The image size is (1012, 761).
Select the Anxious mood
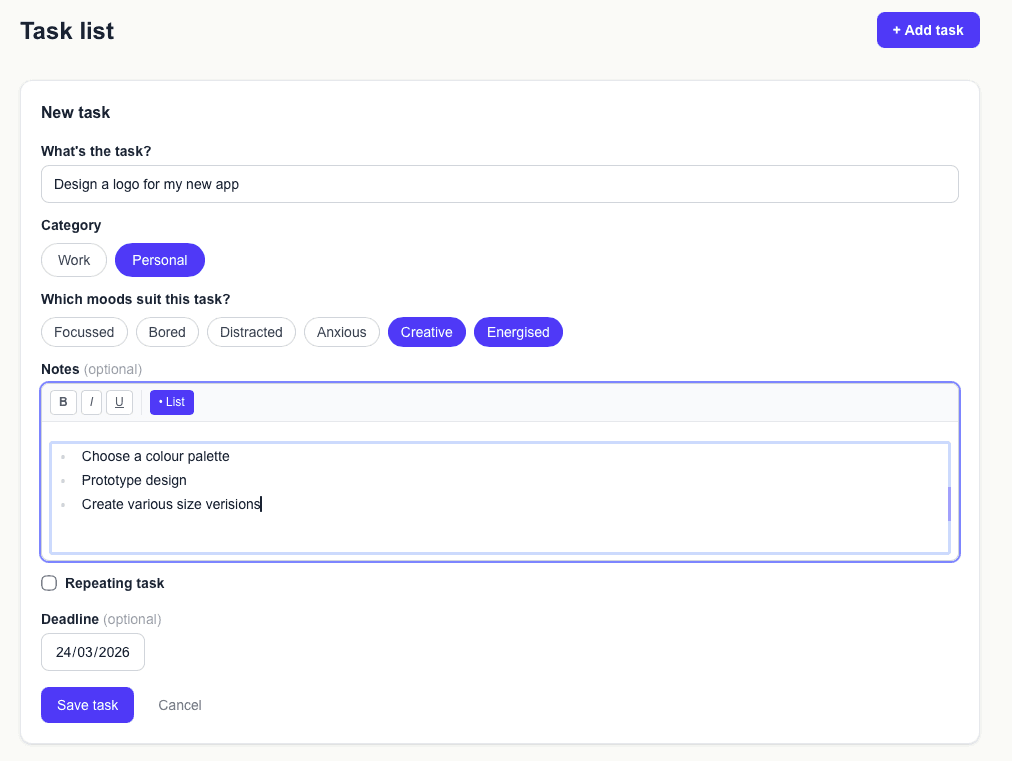coord(341,332)
